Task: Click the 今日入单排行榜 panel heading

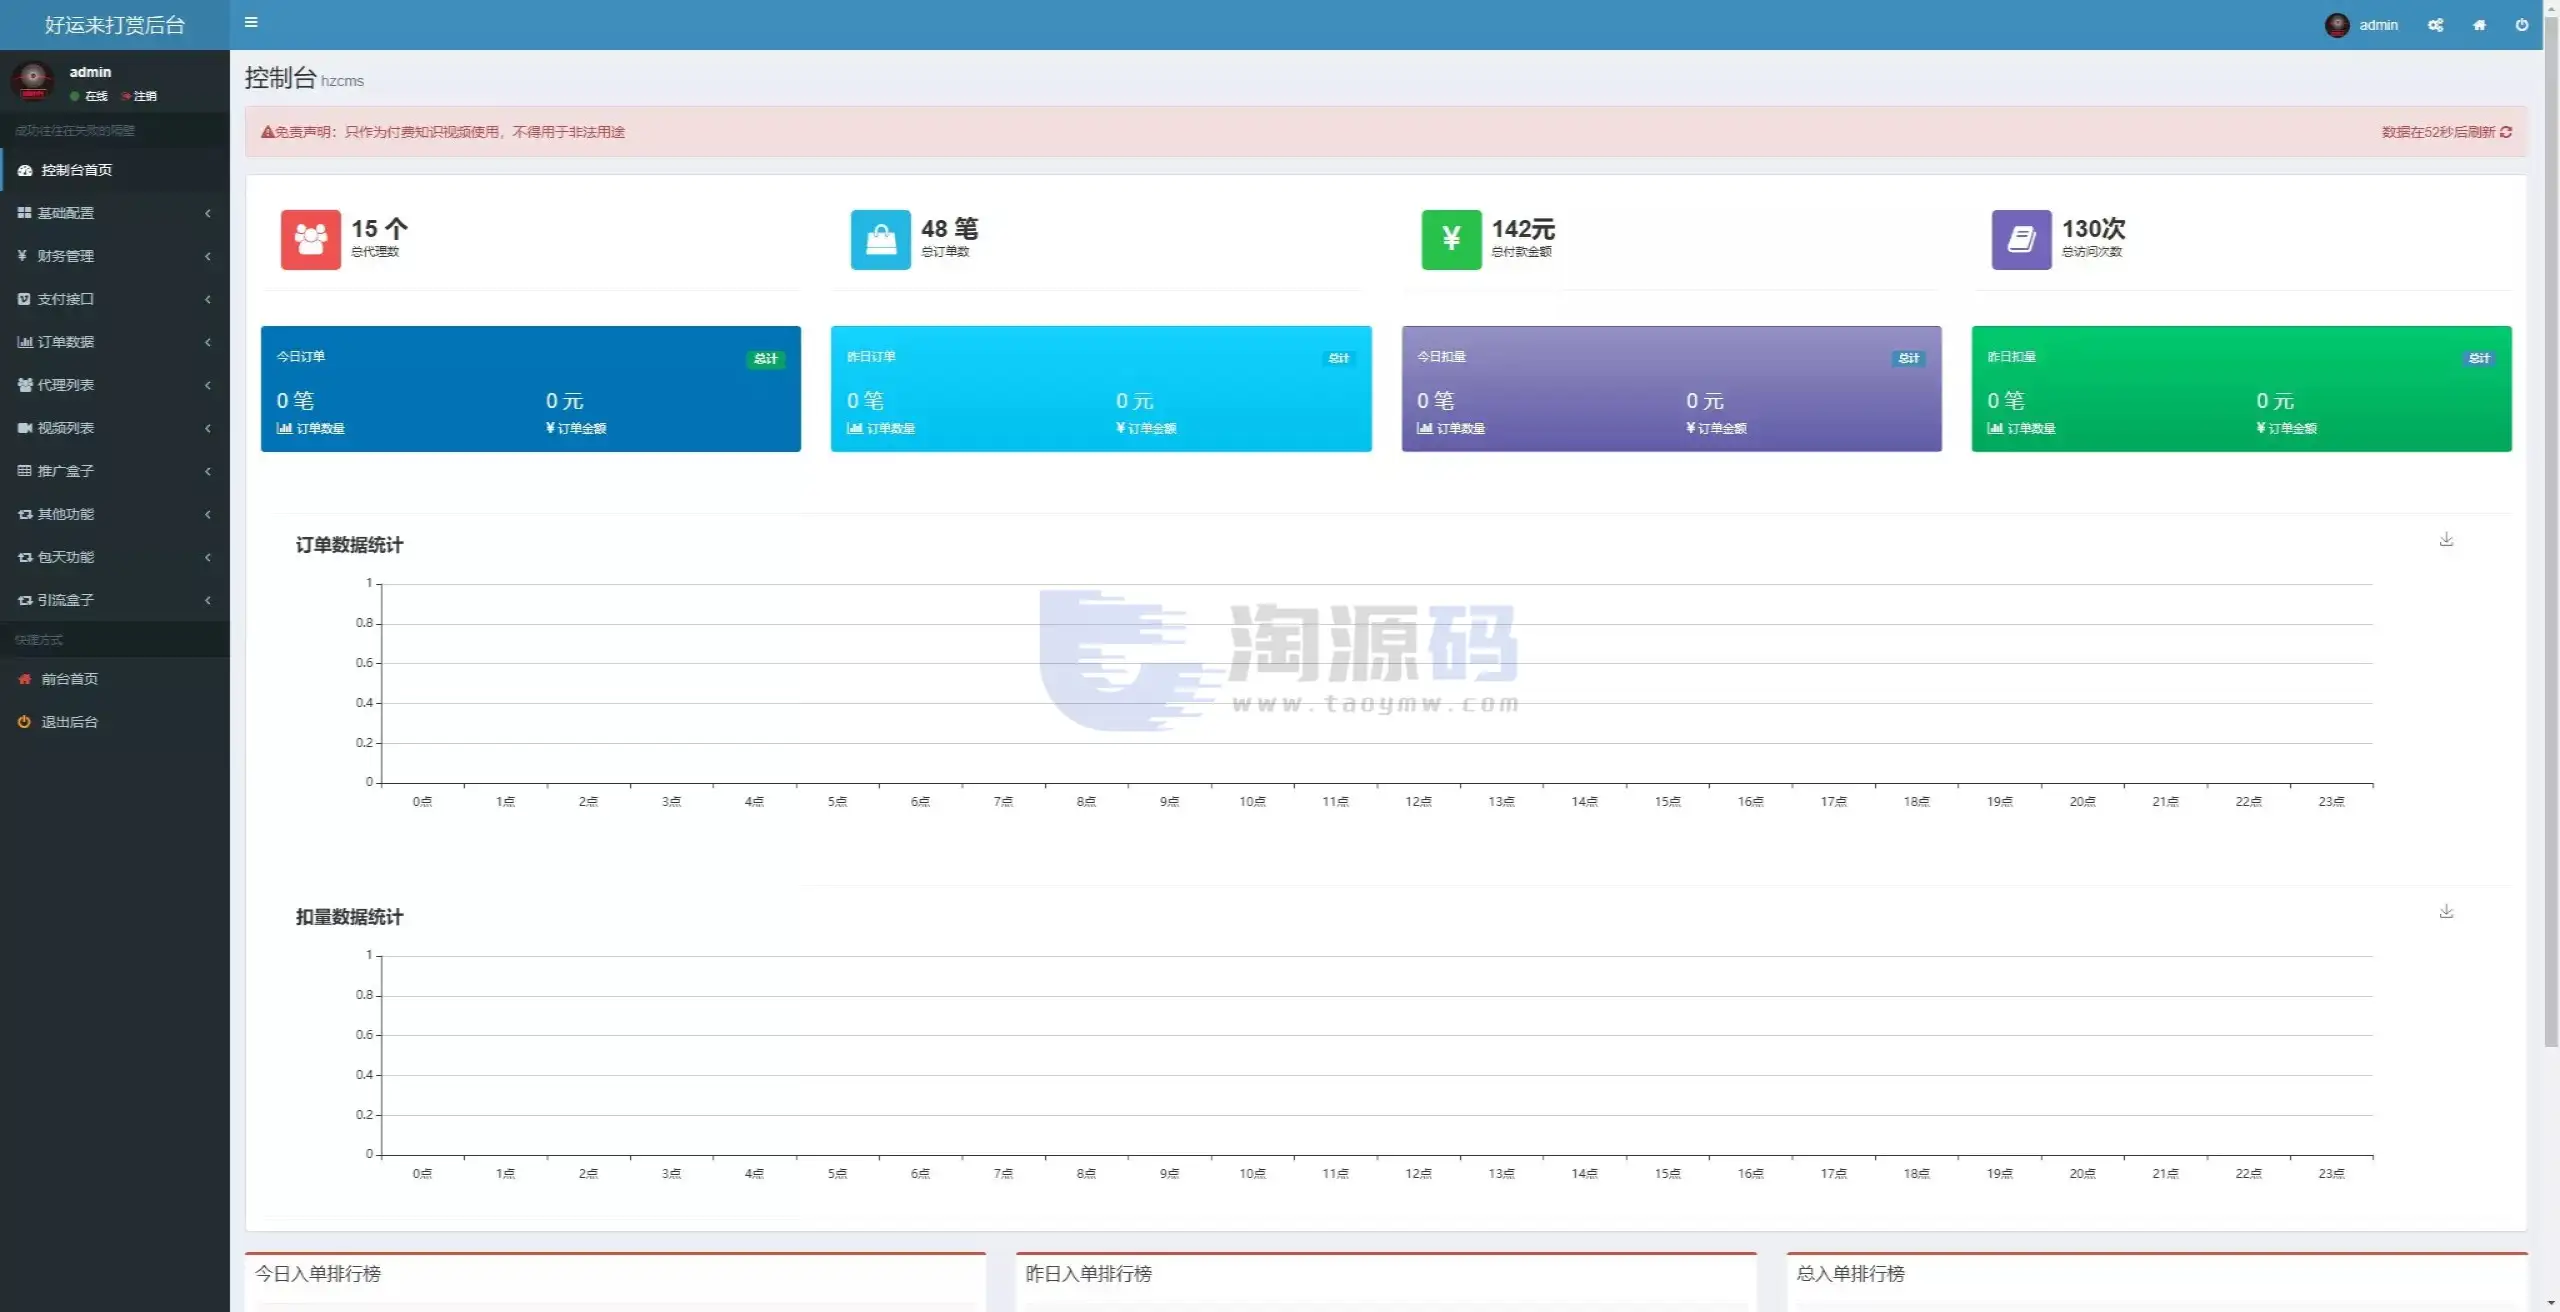Action: [x=318, y=1273]
